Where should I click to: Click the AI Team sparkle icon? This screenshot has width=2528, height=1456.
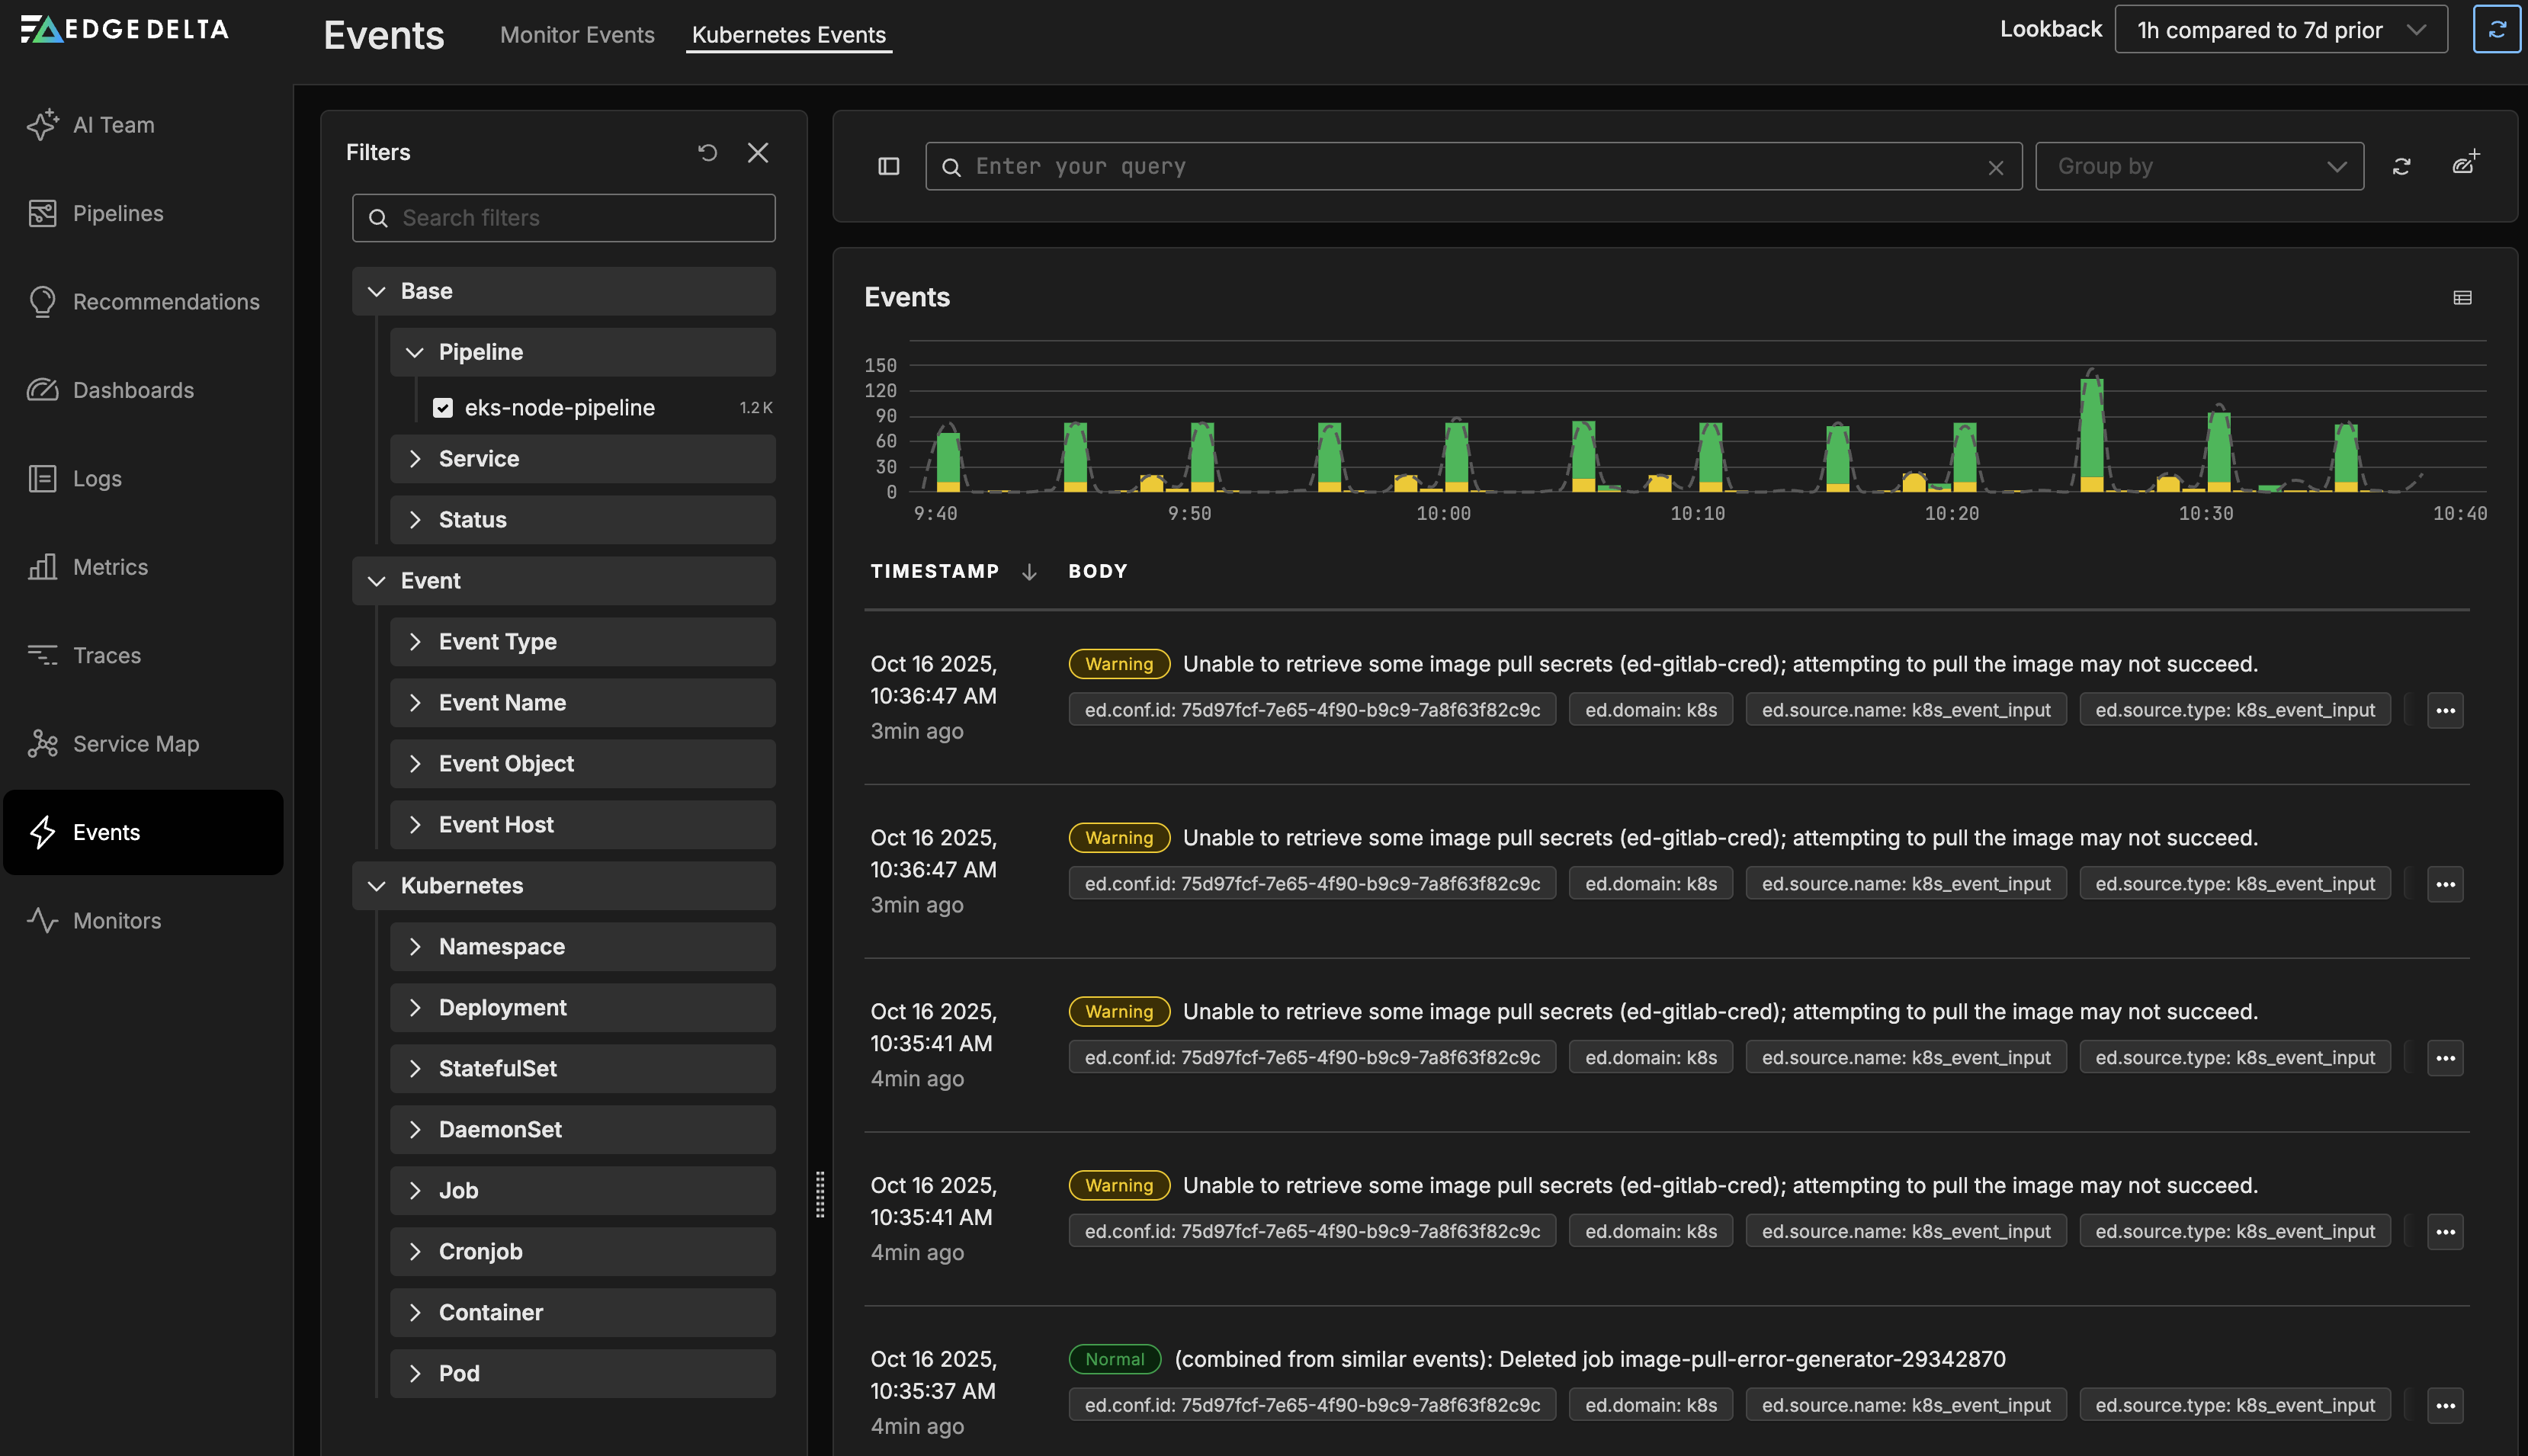42,125
